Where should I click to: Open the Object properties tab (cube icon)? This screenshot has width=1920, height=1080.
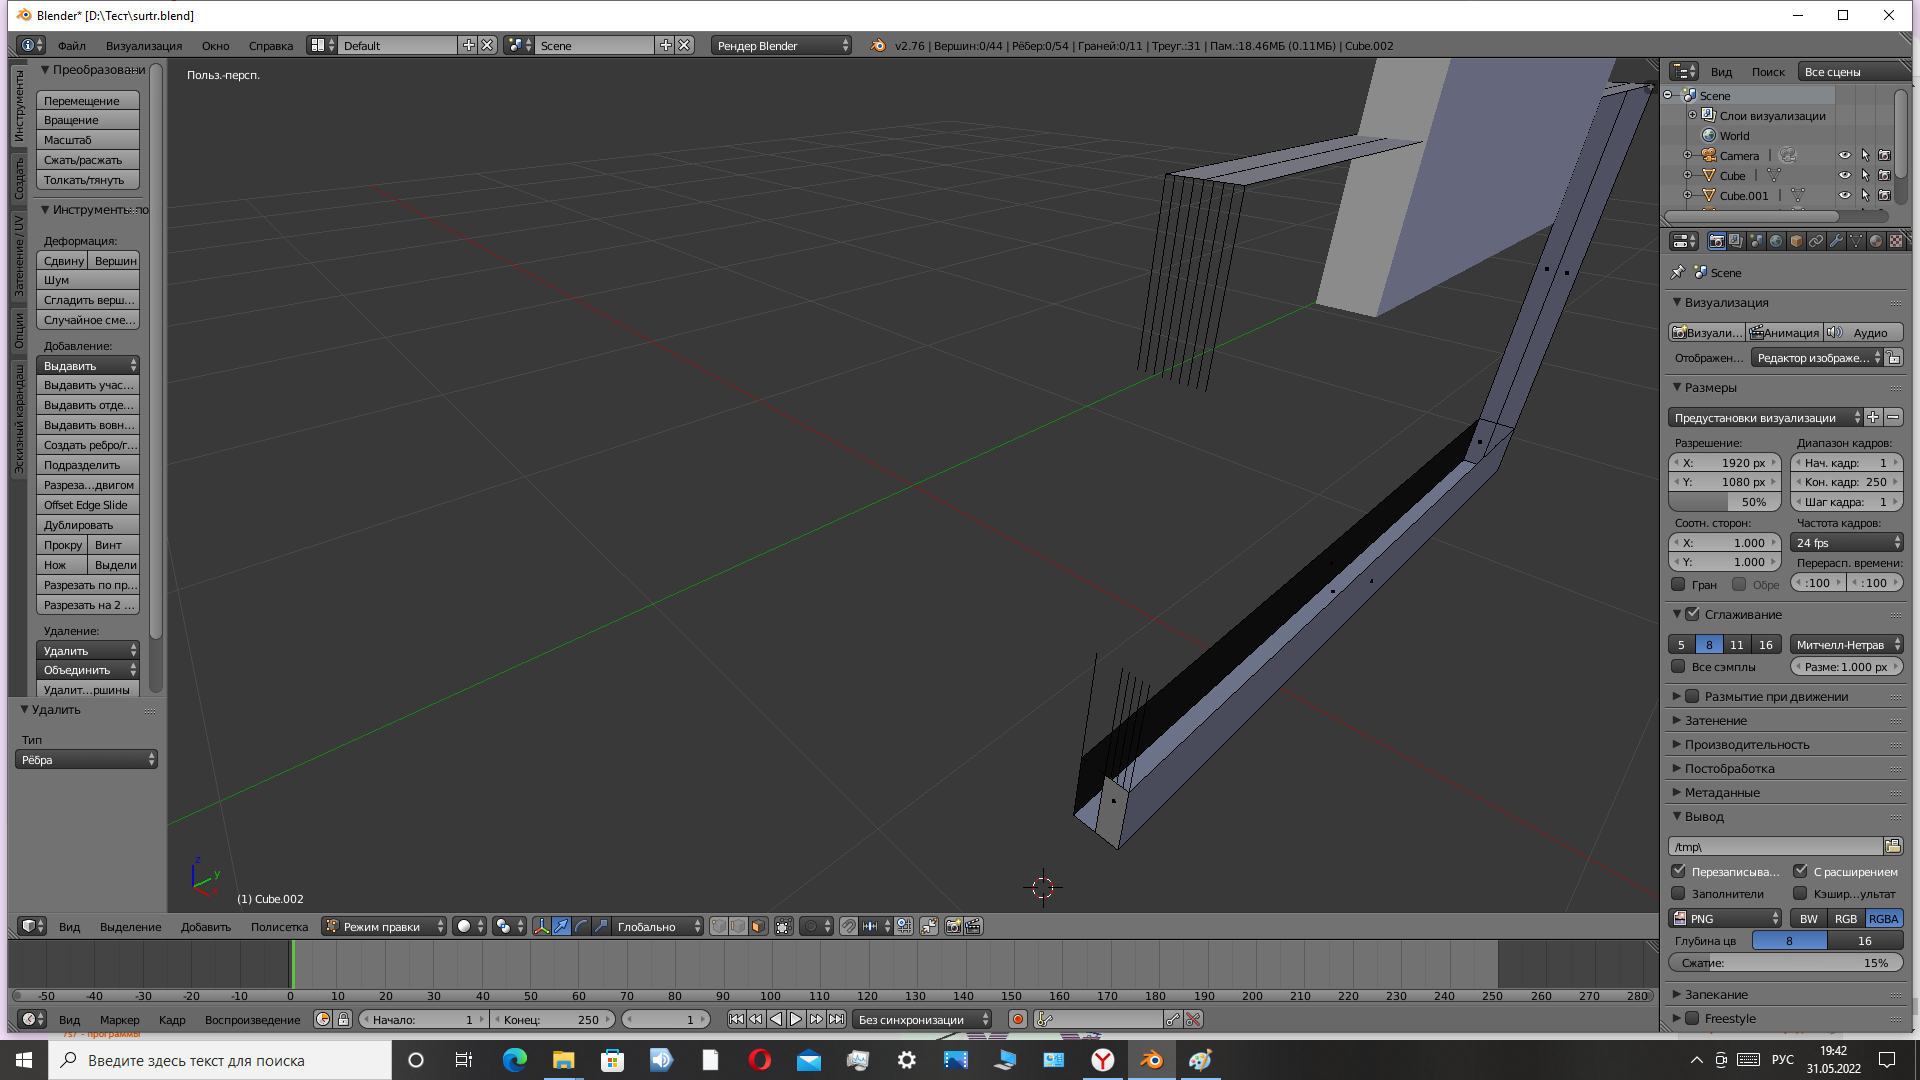pyautogui.click(x=1796, y=241)
